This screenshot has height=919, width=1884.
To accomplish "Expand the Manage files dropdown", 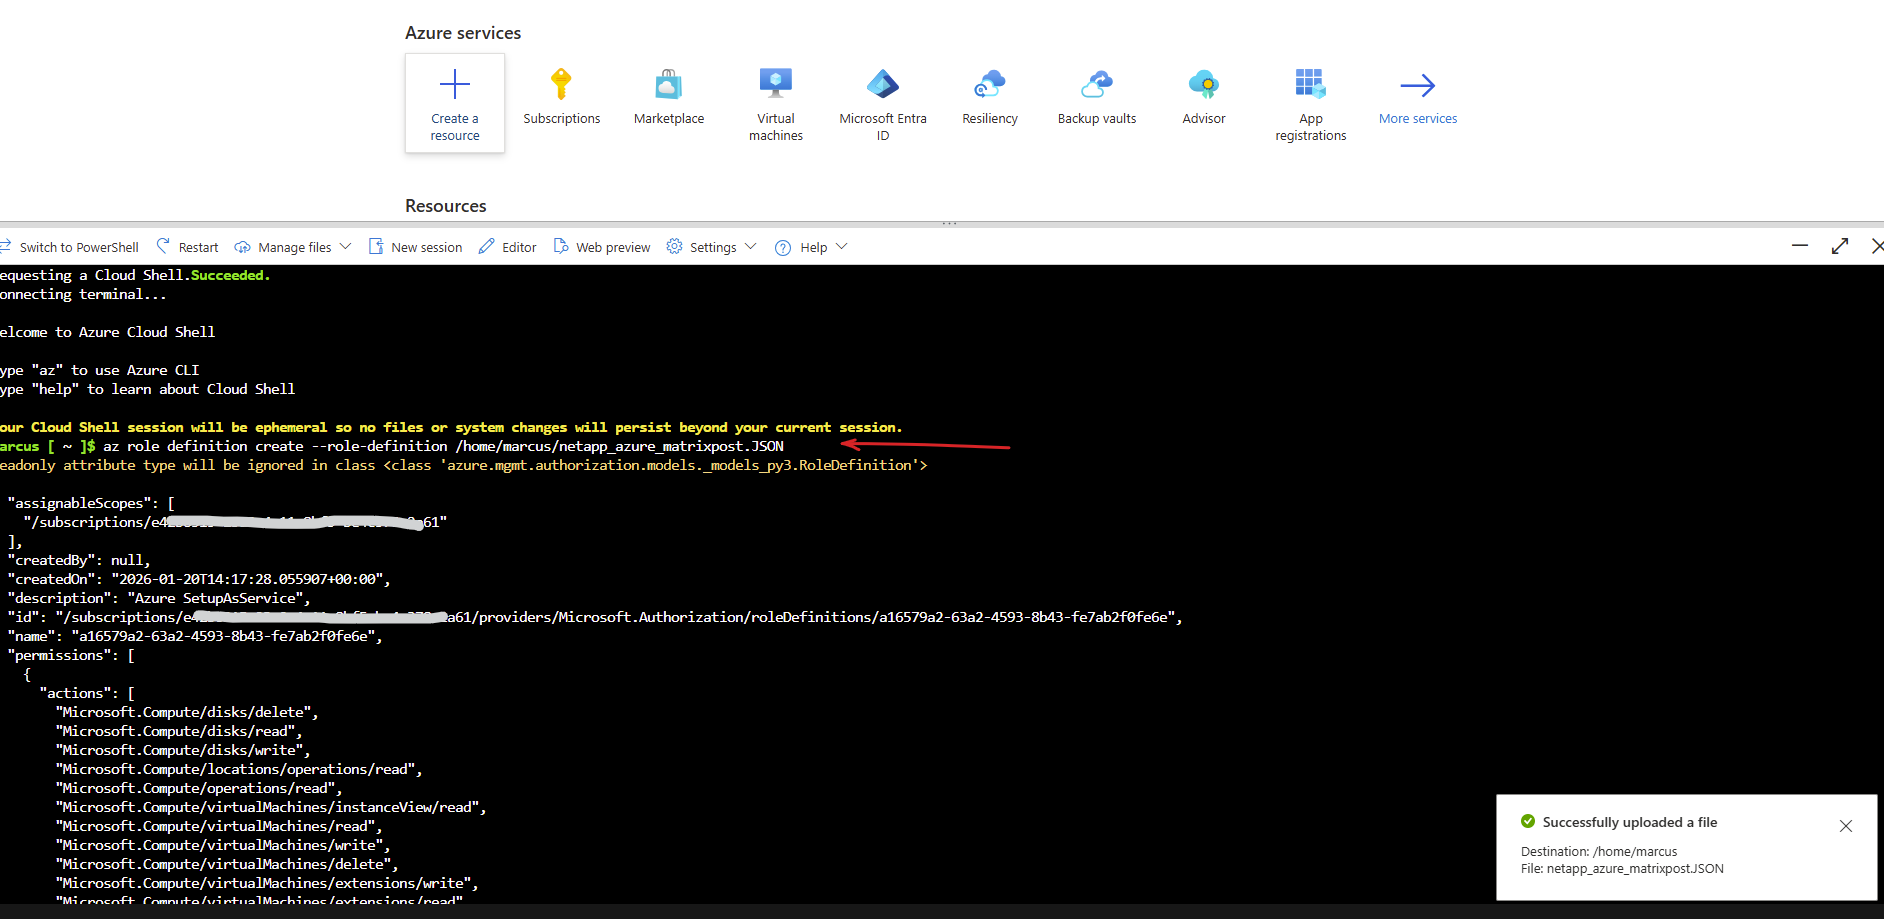I will click(x=293, y=247).
